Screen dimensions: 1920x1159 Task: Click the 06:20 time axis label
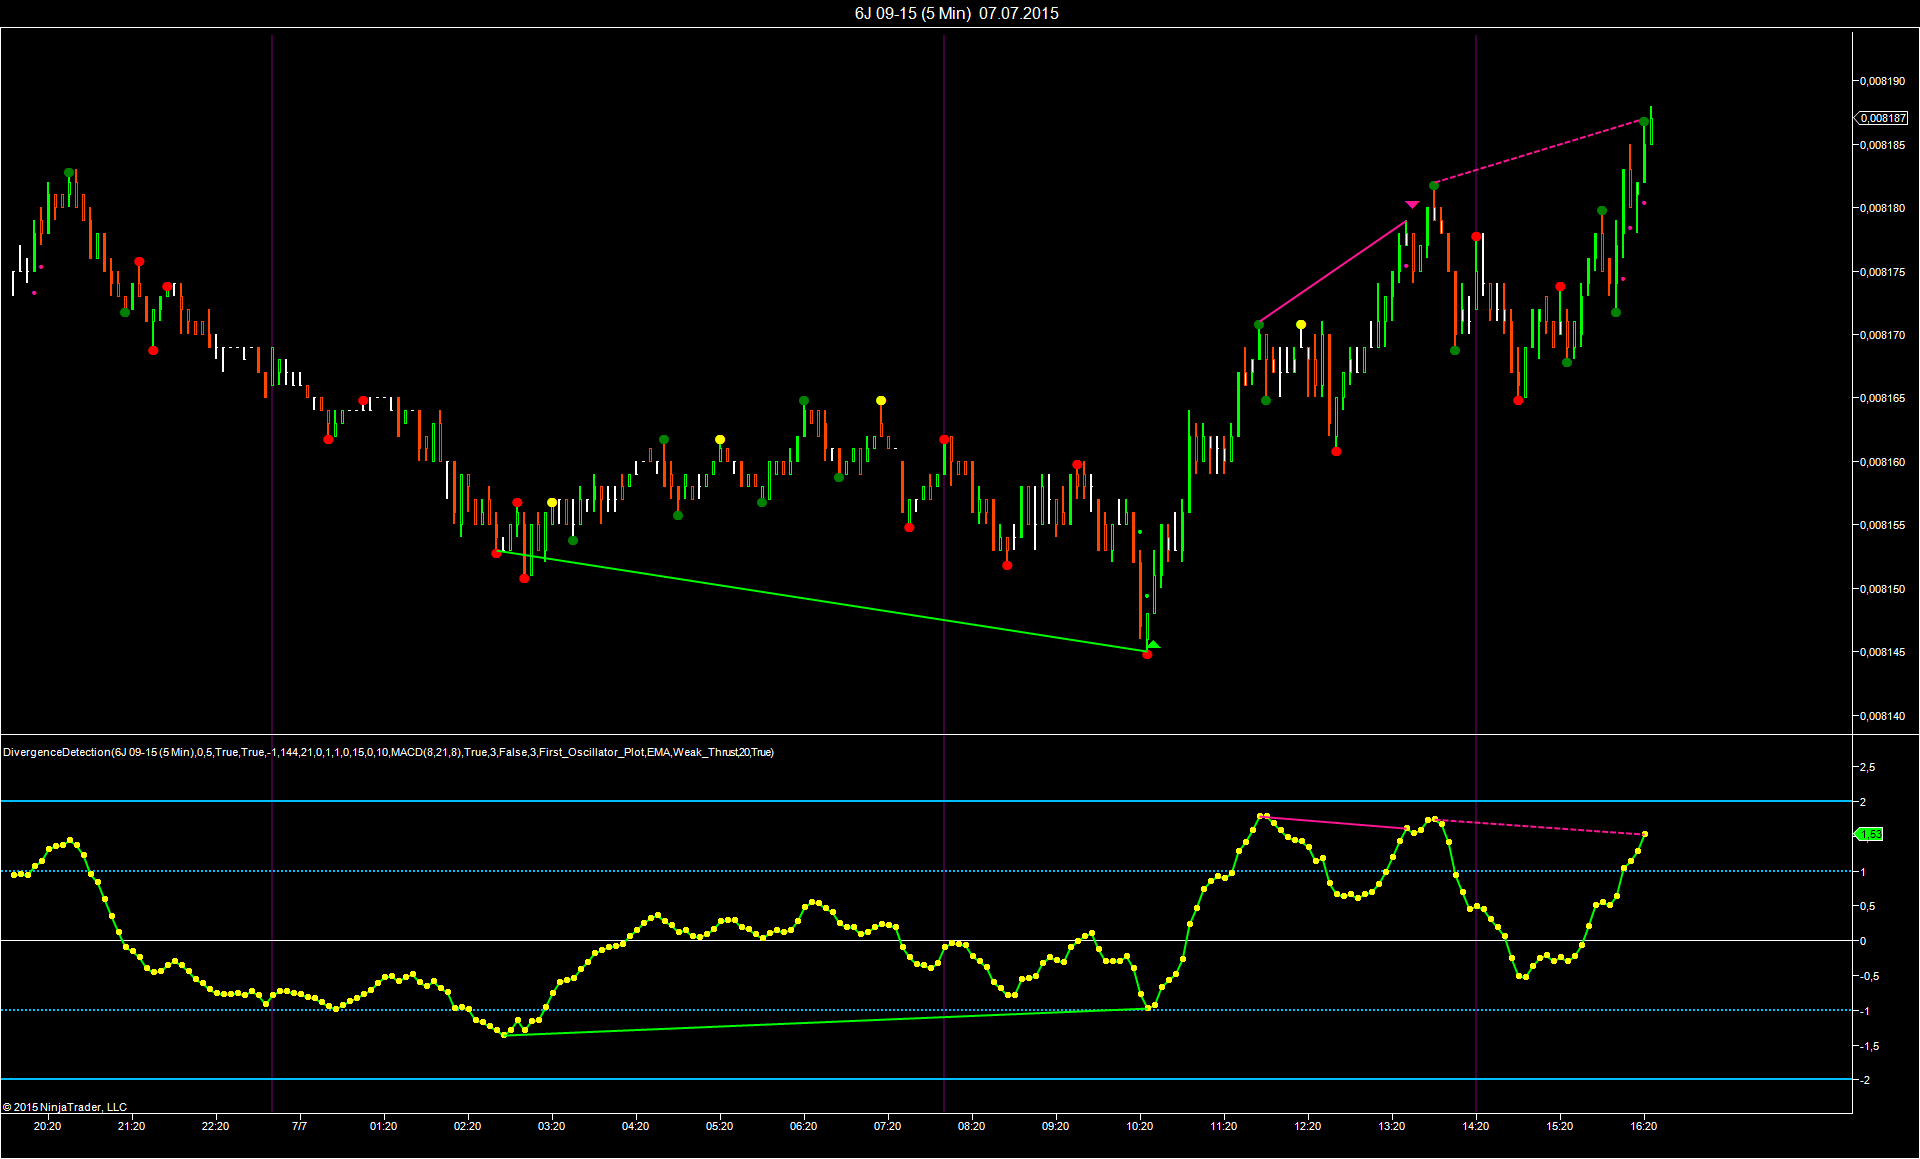click(x=803, y=1126)
